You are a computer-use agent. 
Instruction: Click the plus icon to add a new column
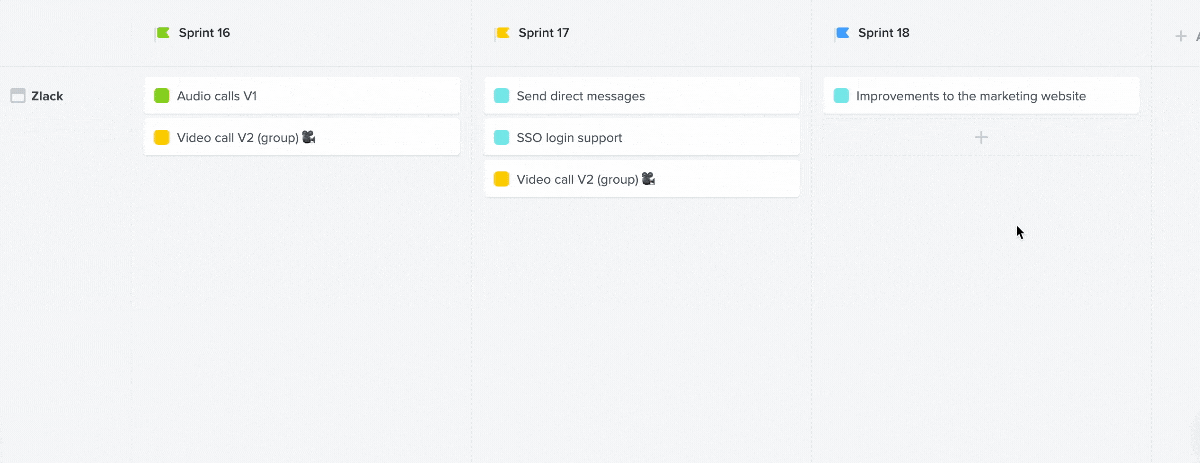[1180, 36]
